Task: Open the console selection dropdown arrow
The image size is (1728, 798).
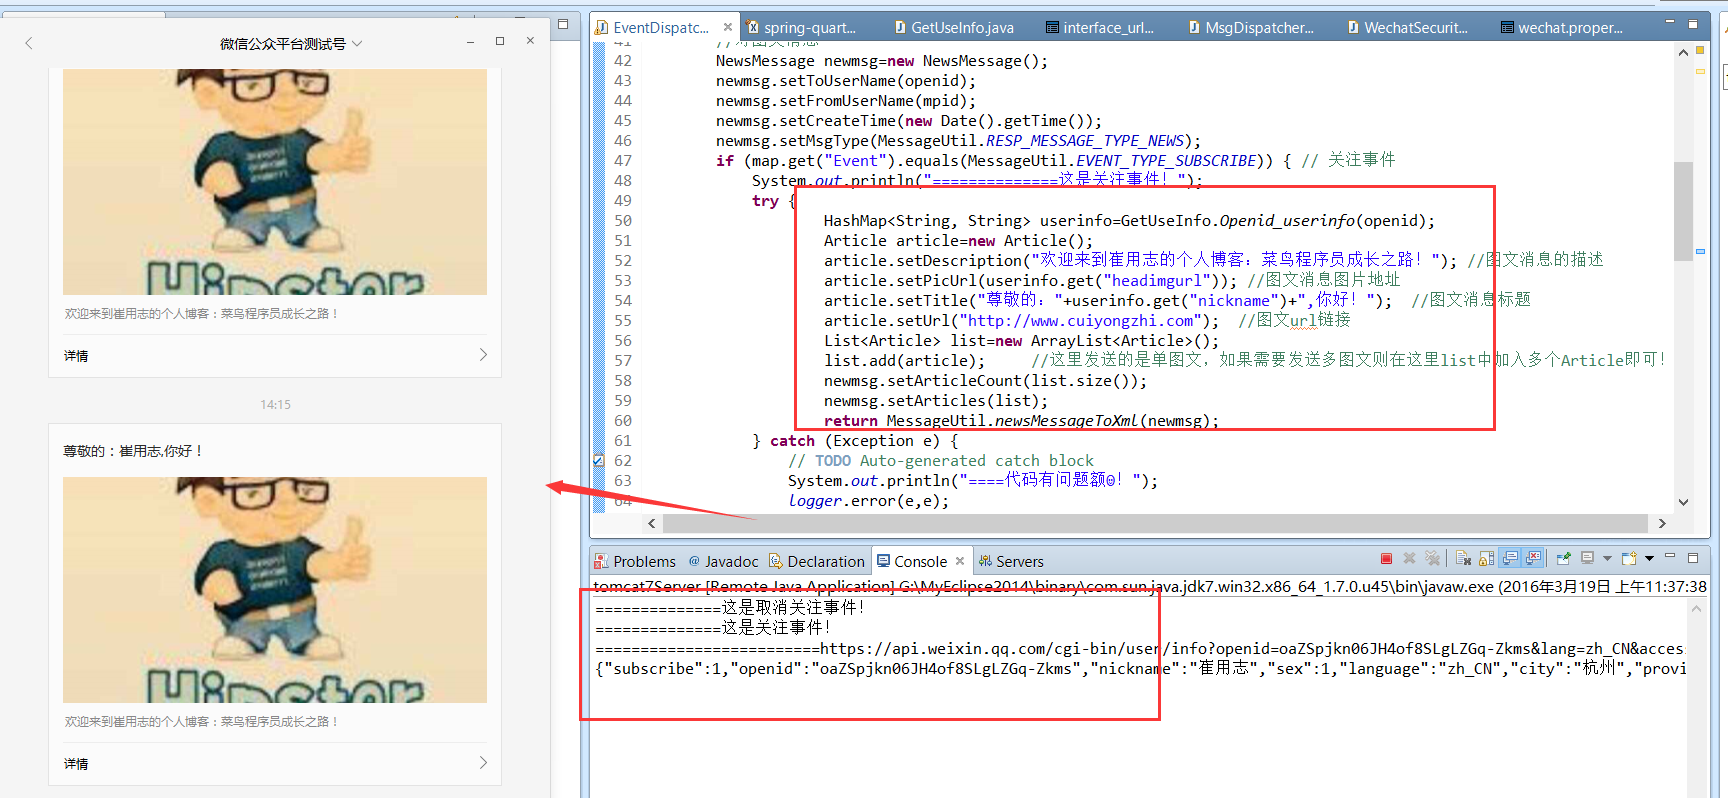Action: coord(1607,559)
